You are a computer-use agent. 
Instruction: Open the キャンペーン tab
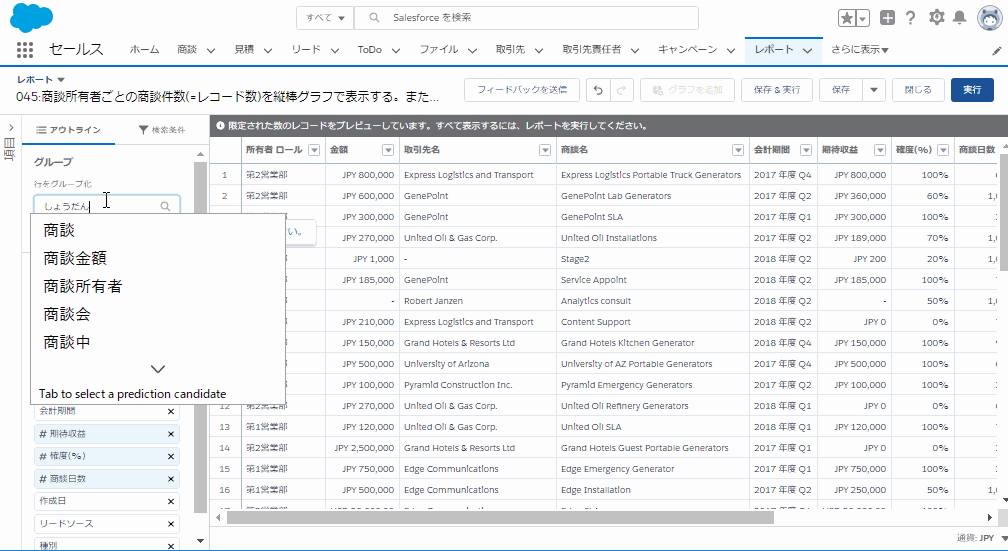tap(687, 50)
